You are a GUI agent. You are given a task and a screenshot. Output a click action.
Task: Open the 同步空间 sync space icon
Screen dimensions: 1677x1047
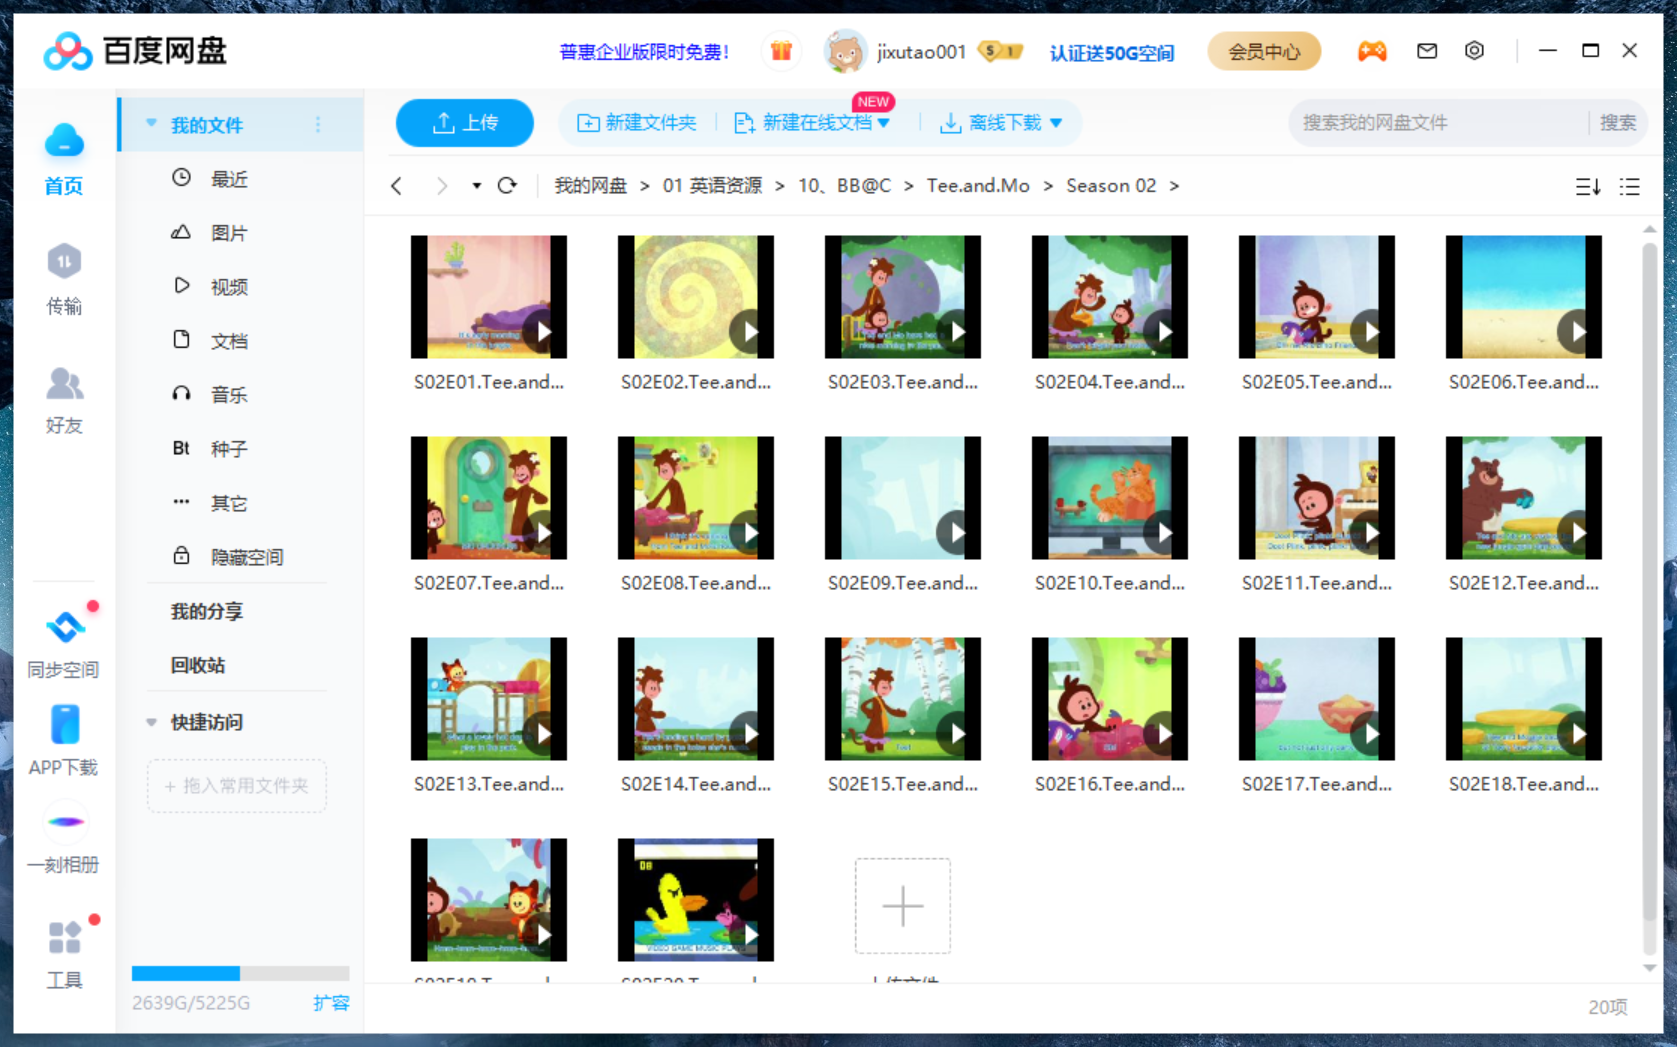[x=64, y=627]
